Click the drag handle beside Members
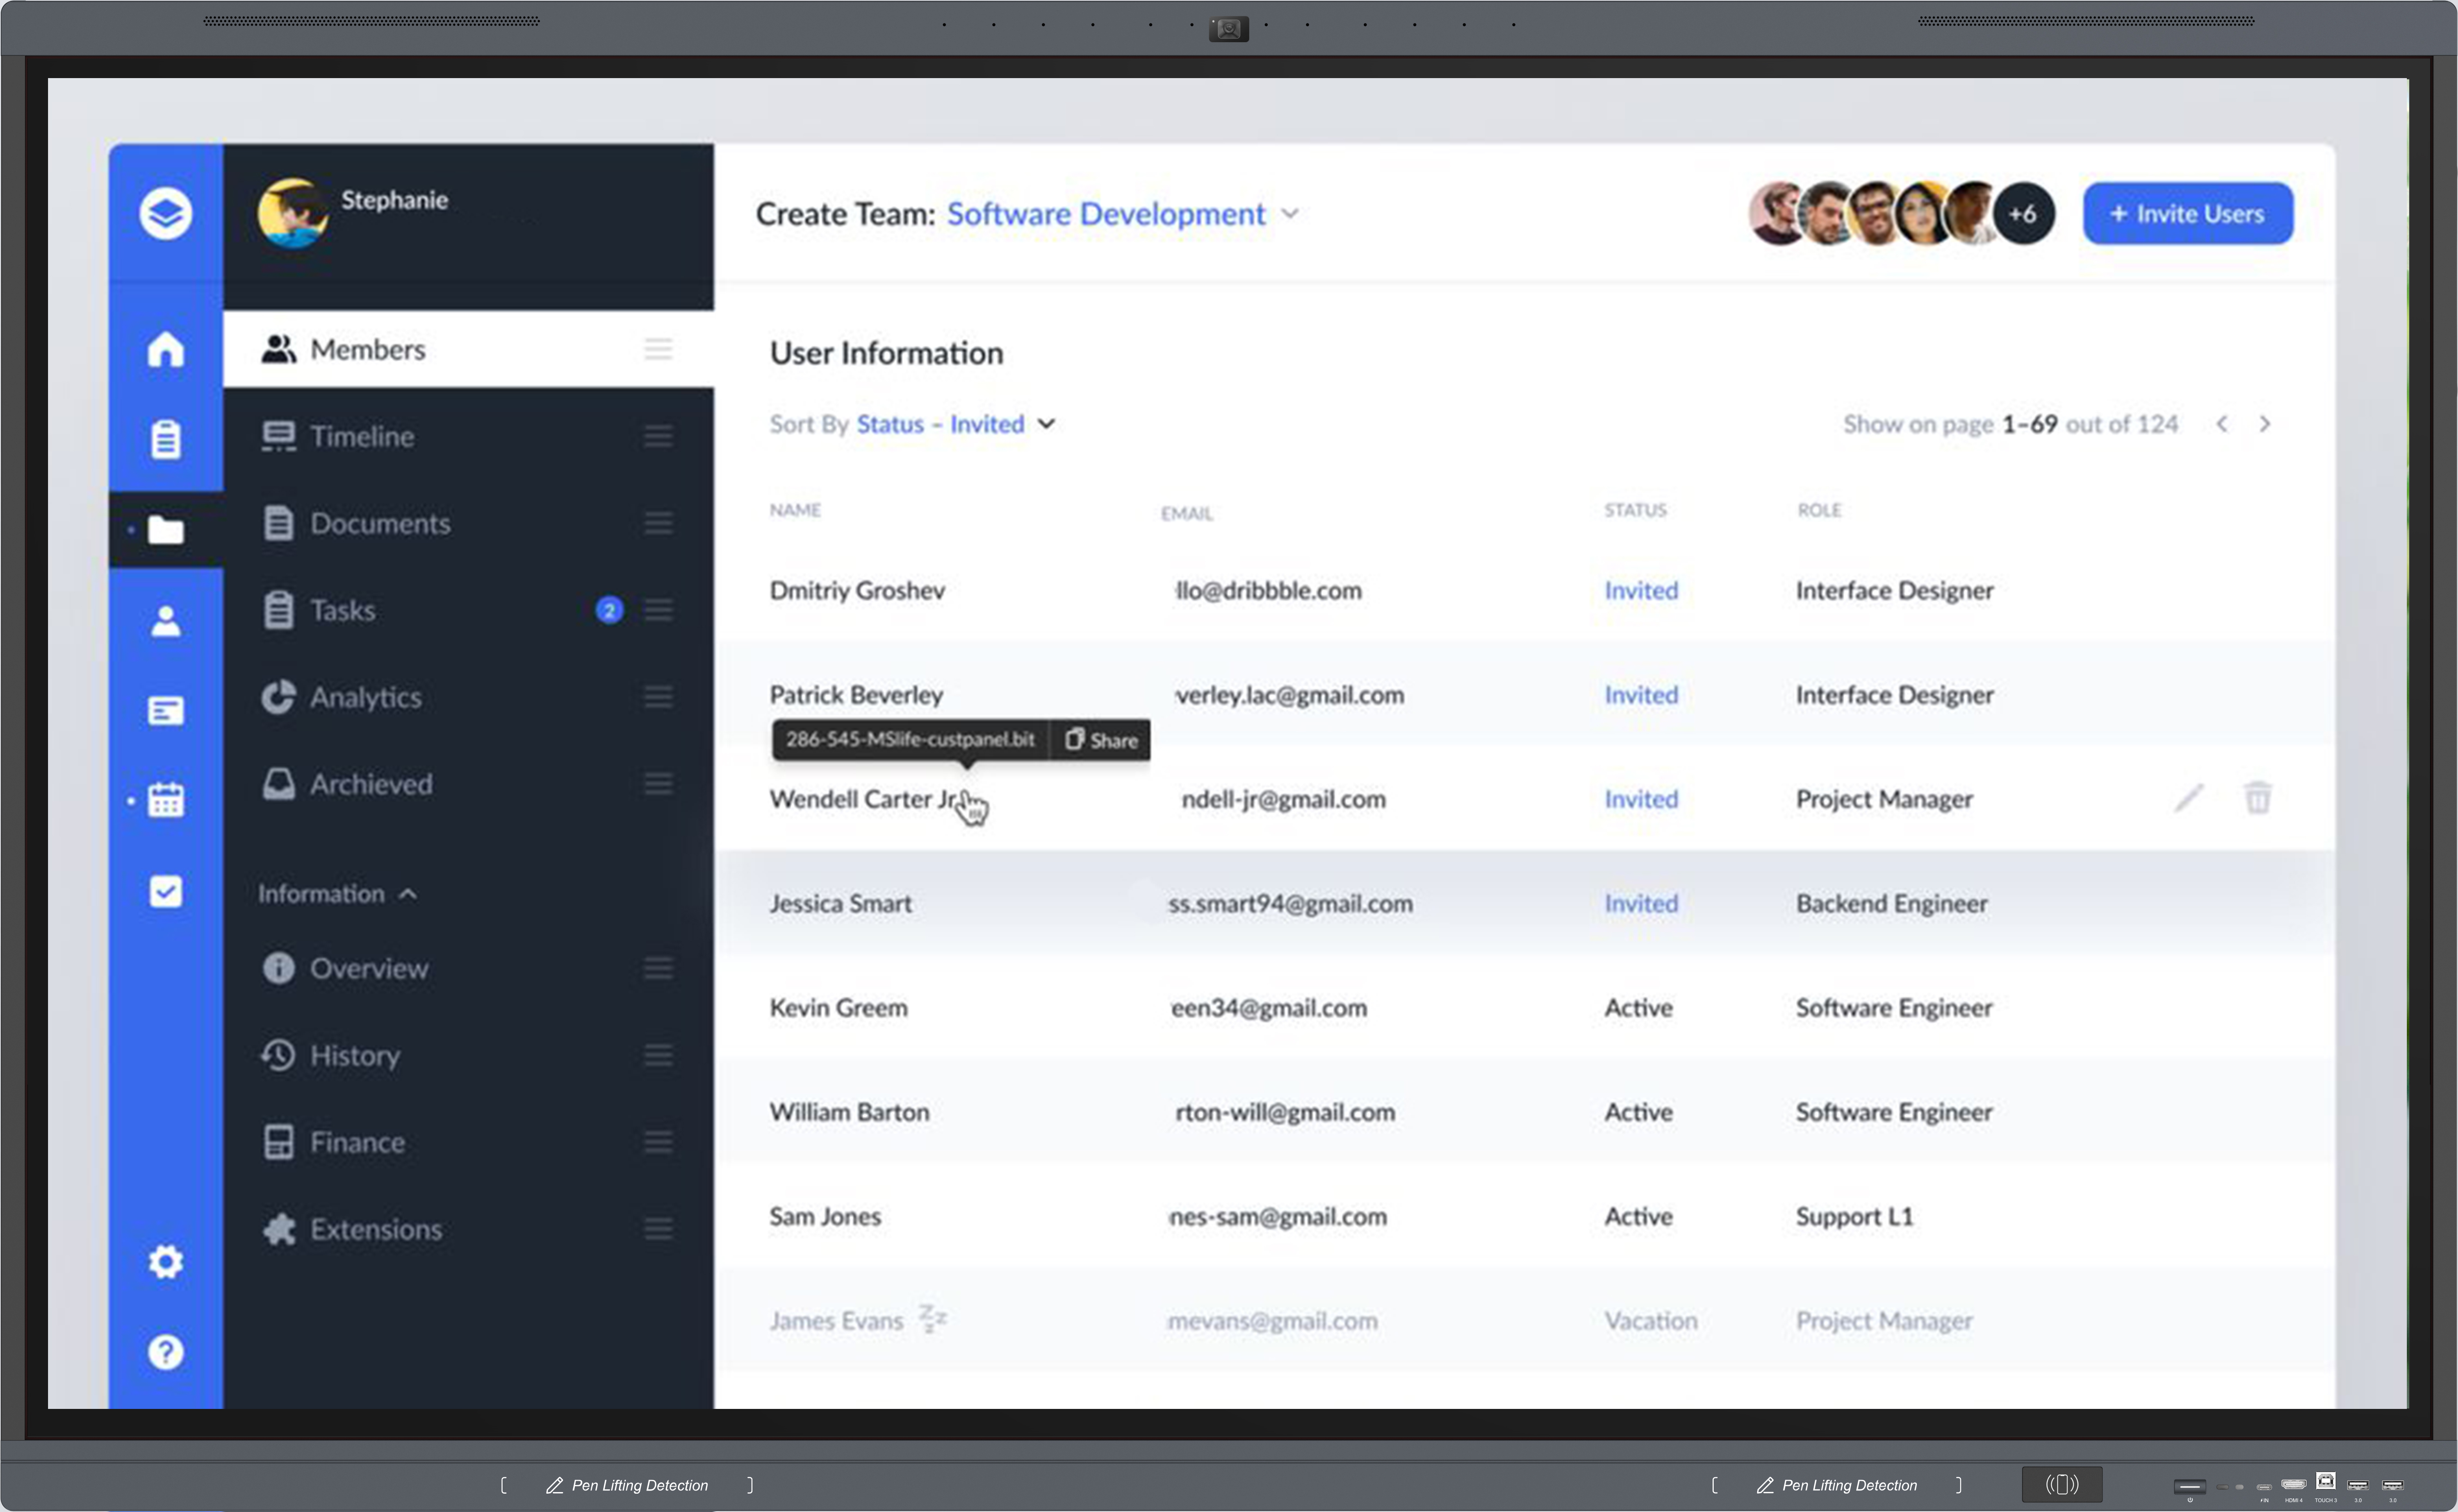This screenshot has height=1512, width=2458. [x=658, y=349]
